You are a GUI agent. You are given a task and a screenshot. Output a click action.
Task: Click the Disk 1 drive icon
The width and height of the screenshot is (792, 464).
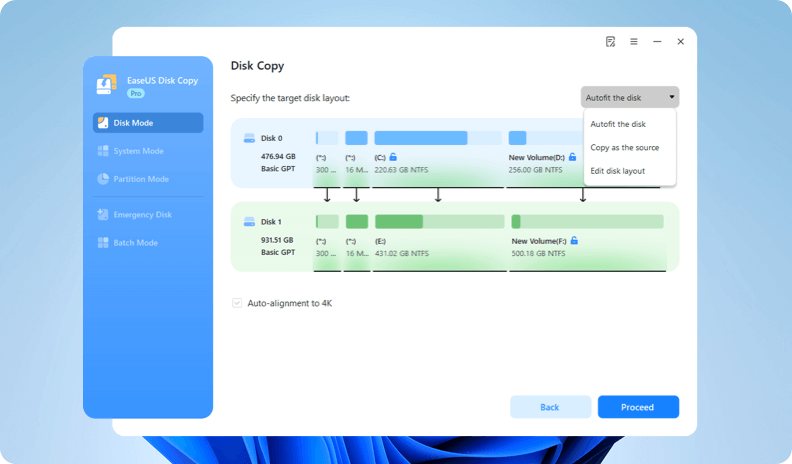tap(249, 222)
